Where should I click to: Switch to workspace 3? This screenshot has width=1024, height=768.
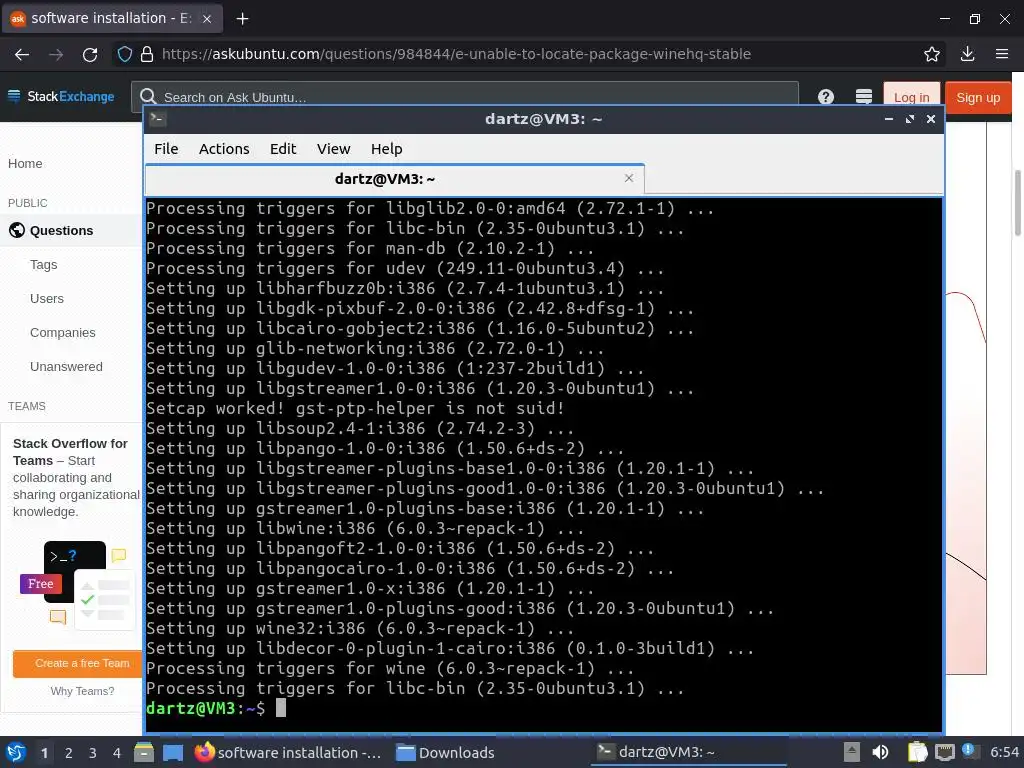(93, 753)
